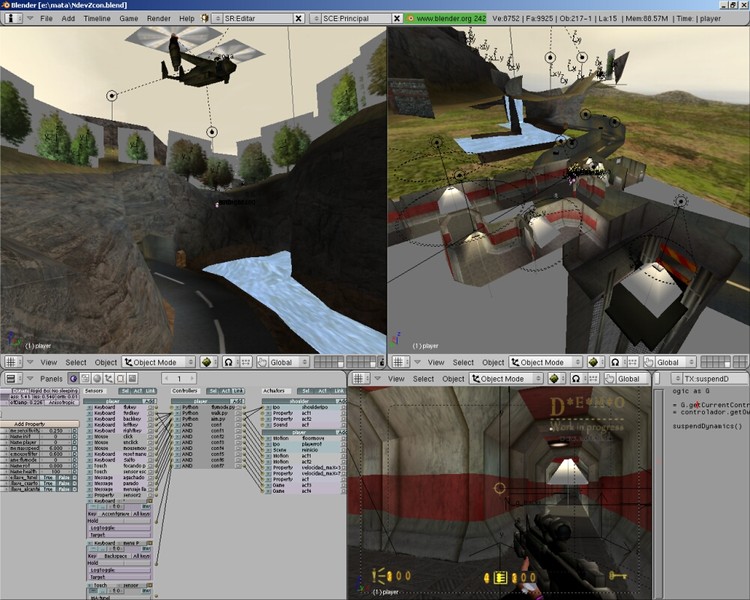The width and height of the screenshot is (750, 600).
Task: Open the Panels menu in buttons header
Action: pos(52,378)
